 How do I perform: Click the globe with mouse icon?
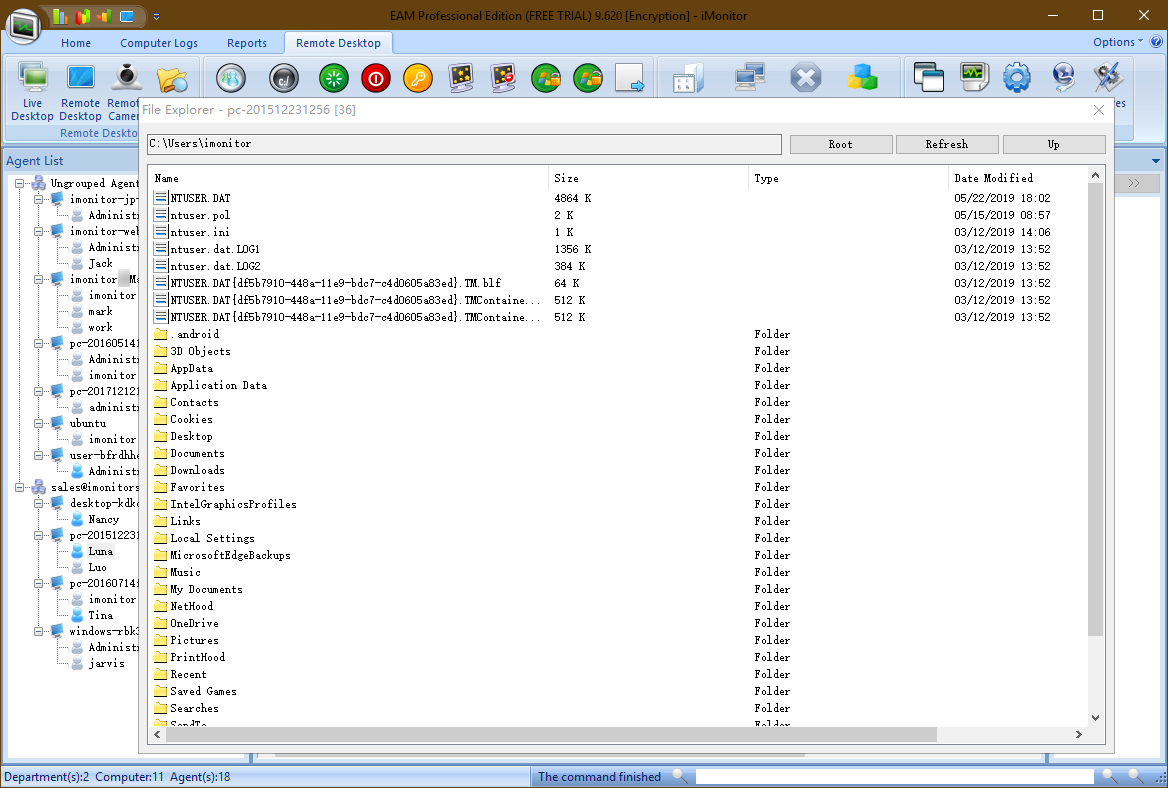tap(1064, 77)
